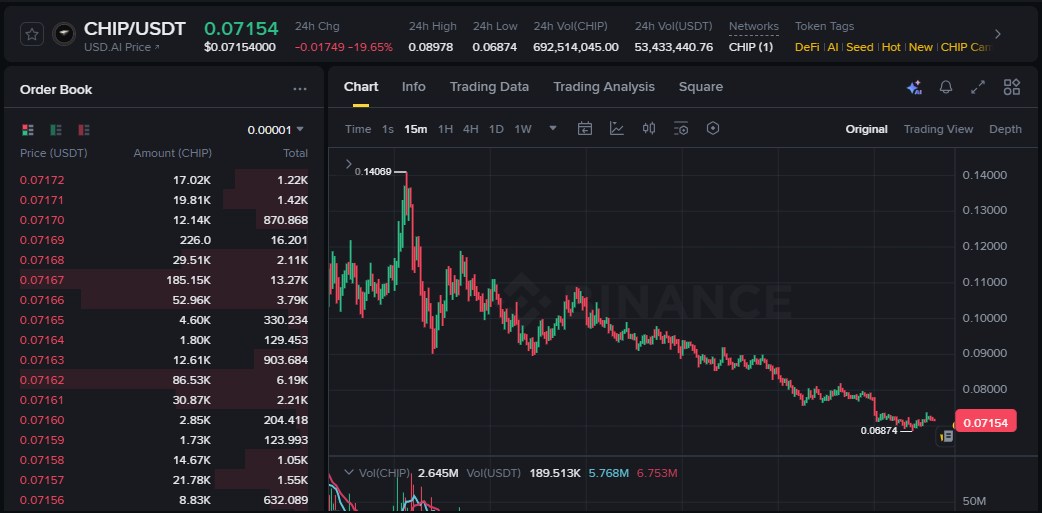Image resolution: width=1042 pixels, height=513 pixels.
Task: Click the CHIP/USDT pair name
Action: pos(135,29)
